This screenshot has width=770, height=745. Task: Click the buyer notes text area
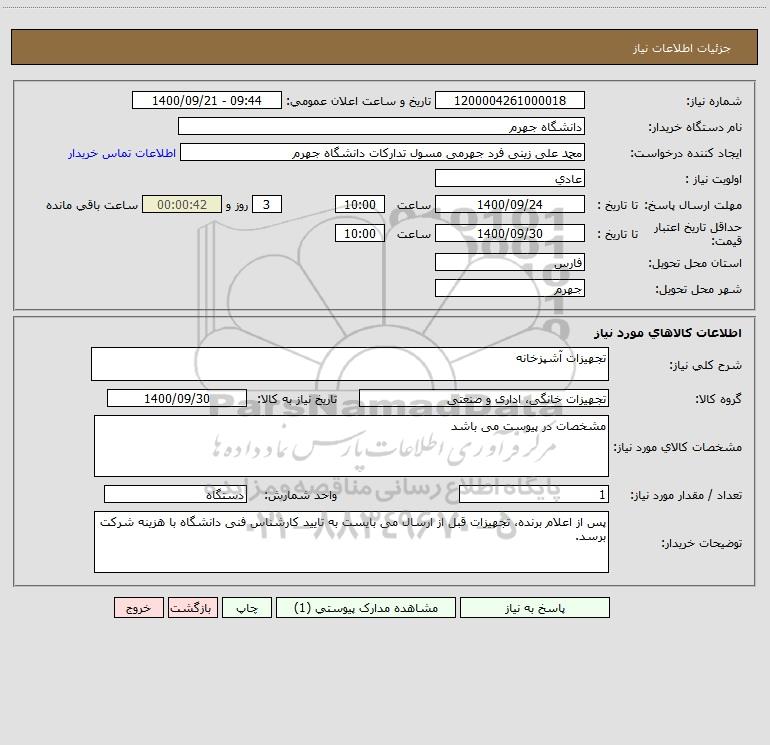click(x=351, y=542)
